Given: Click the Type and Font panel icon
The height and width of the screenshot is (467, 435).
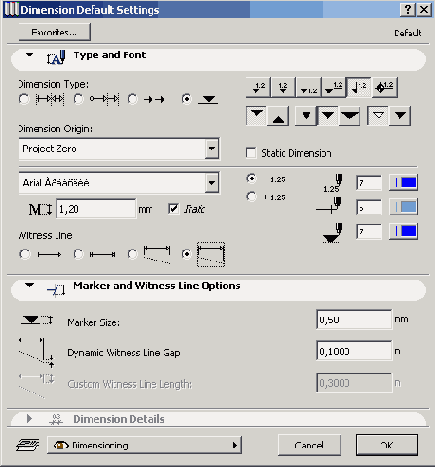Looking at the screenshot, I should point(55,57).
